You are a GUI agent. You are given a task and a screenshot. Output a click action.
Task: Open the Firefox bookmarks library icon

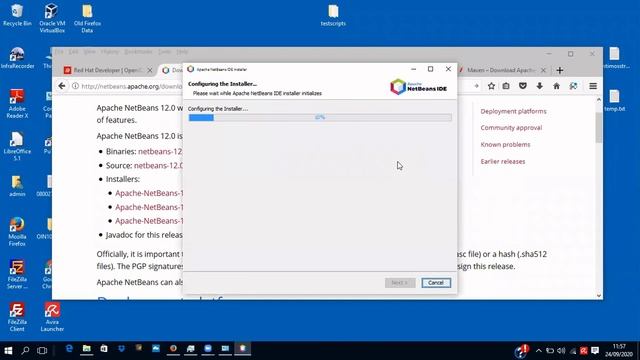click(506, 86)
